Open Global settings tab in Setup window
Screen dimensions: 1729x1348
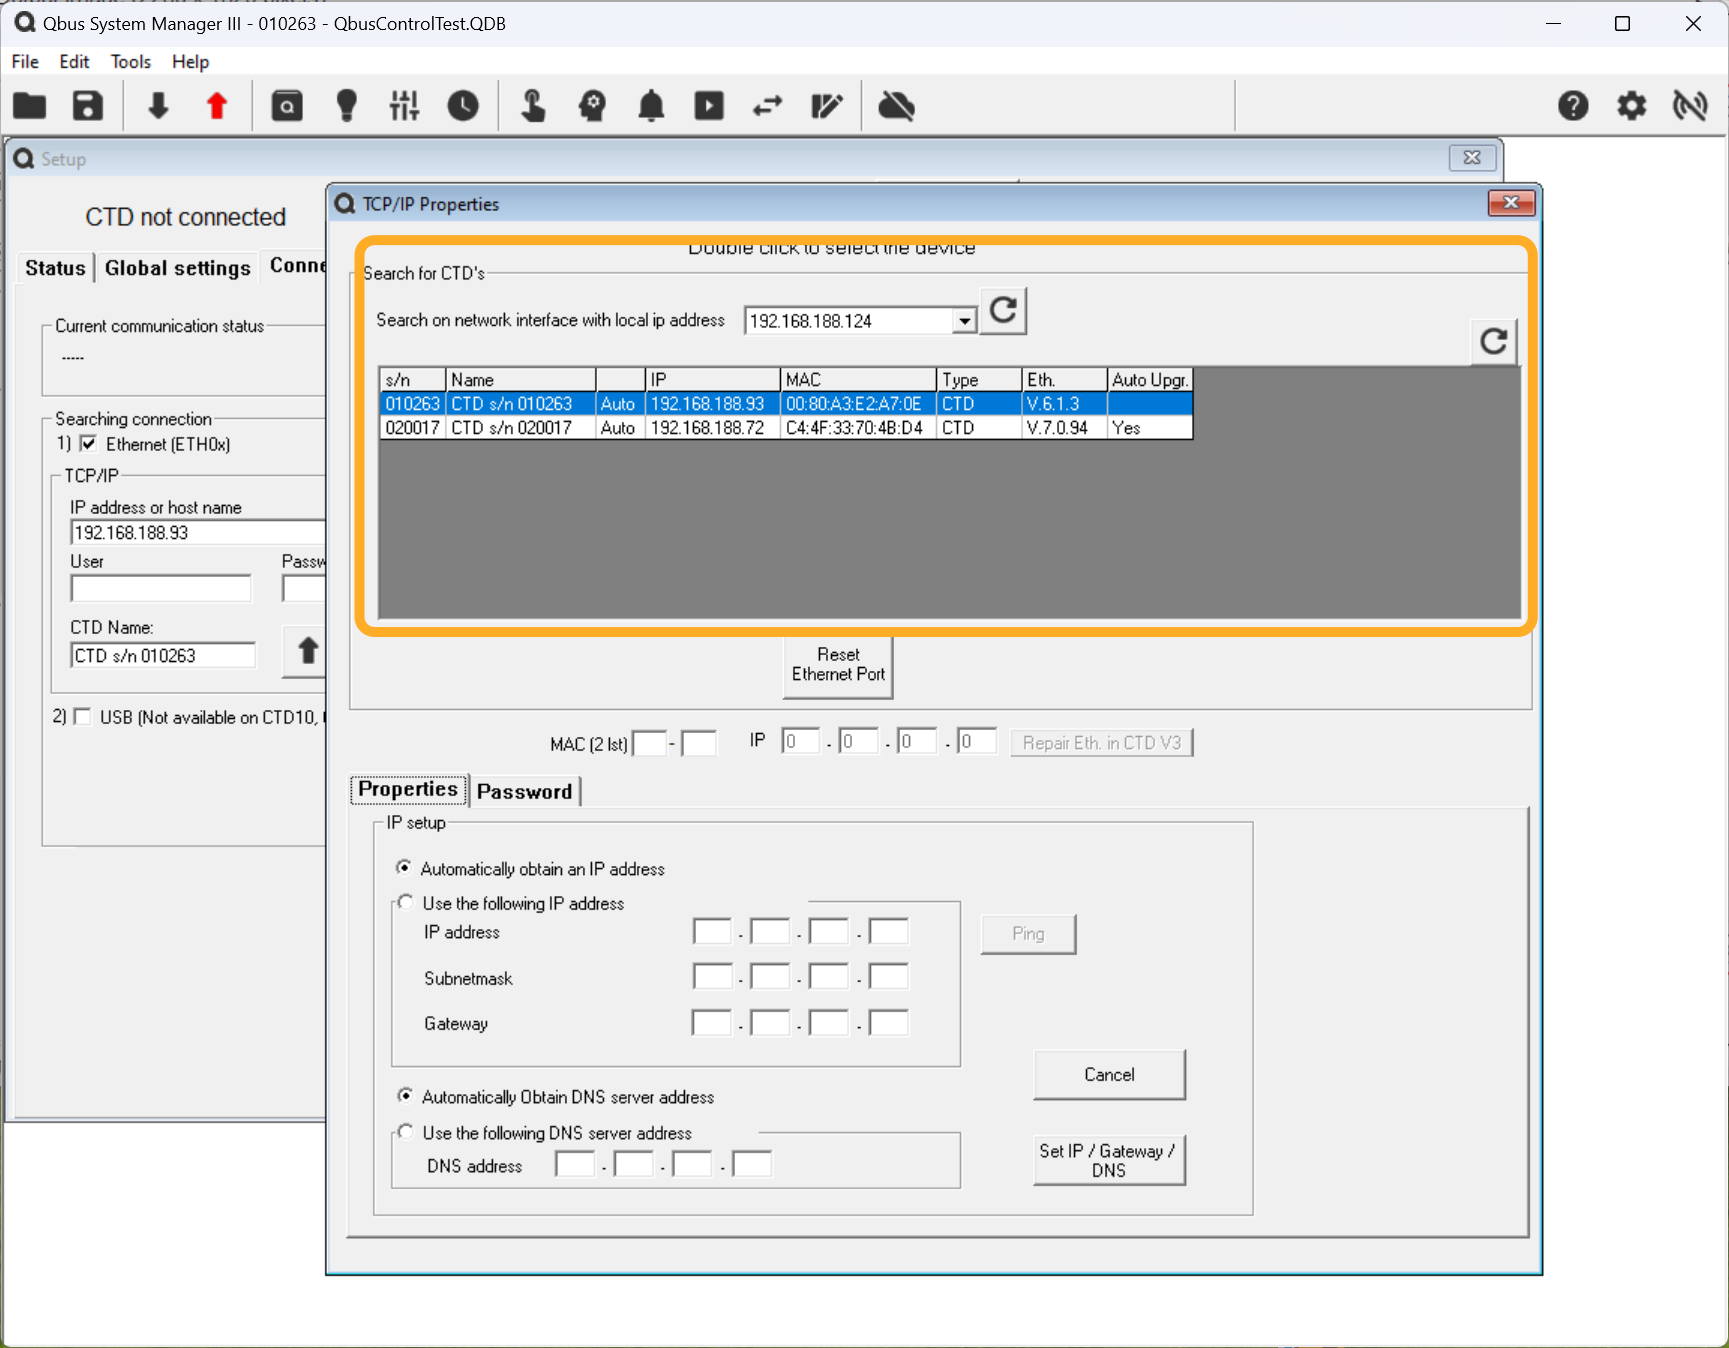[x=177, y=268]
